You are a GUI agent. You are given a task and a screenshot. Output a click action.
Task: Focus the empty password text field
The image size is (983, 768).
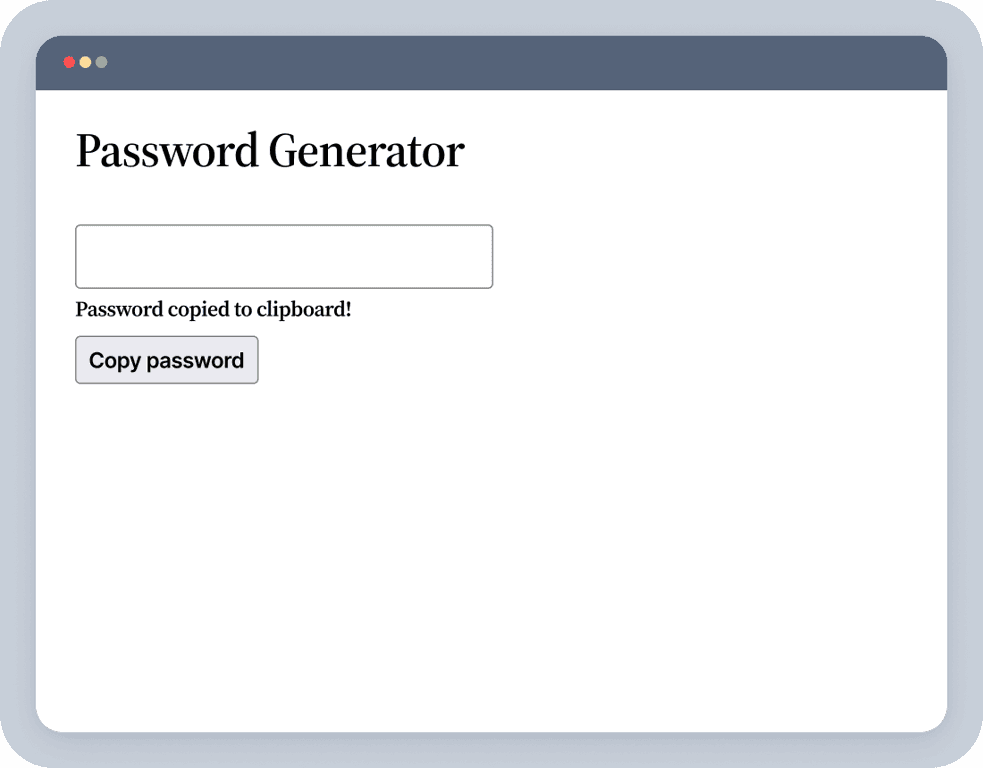click(x=284, y=257)
